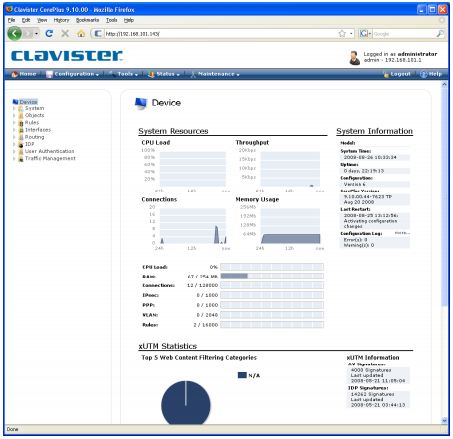Click the "Version 6" configuration value
The image size is (453, 439).
pyautogui.click(x=355, y=184)
